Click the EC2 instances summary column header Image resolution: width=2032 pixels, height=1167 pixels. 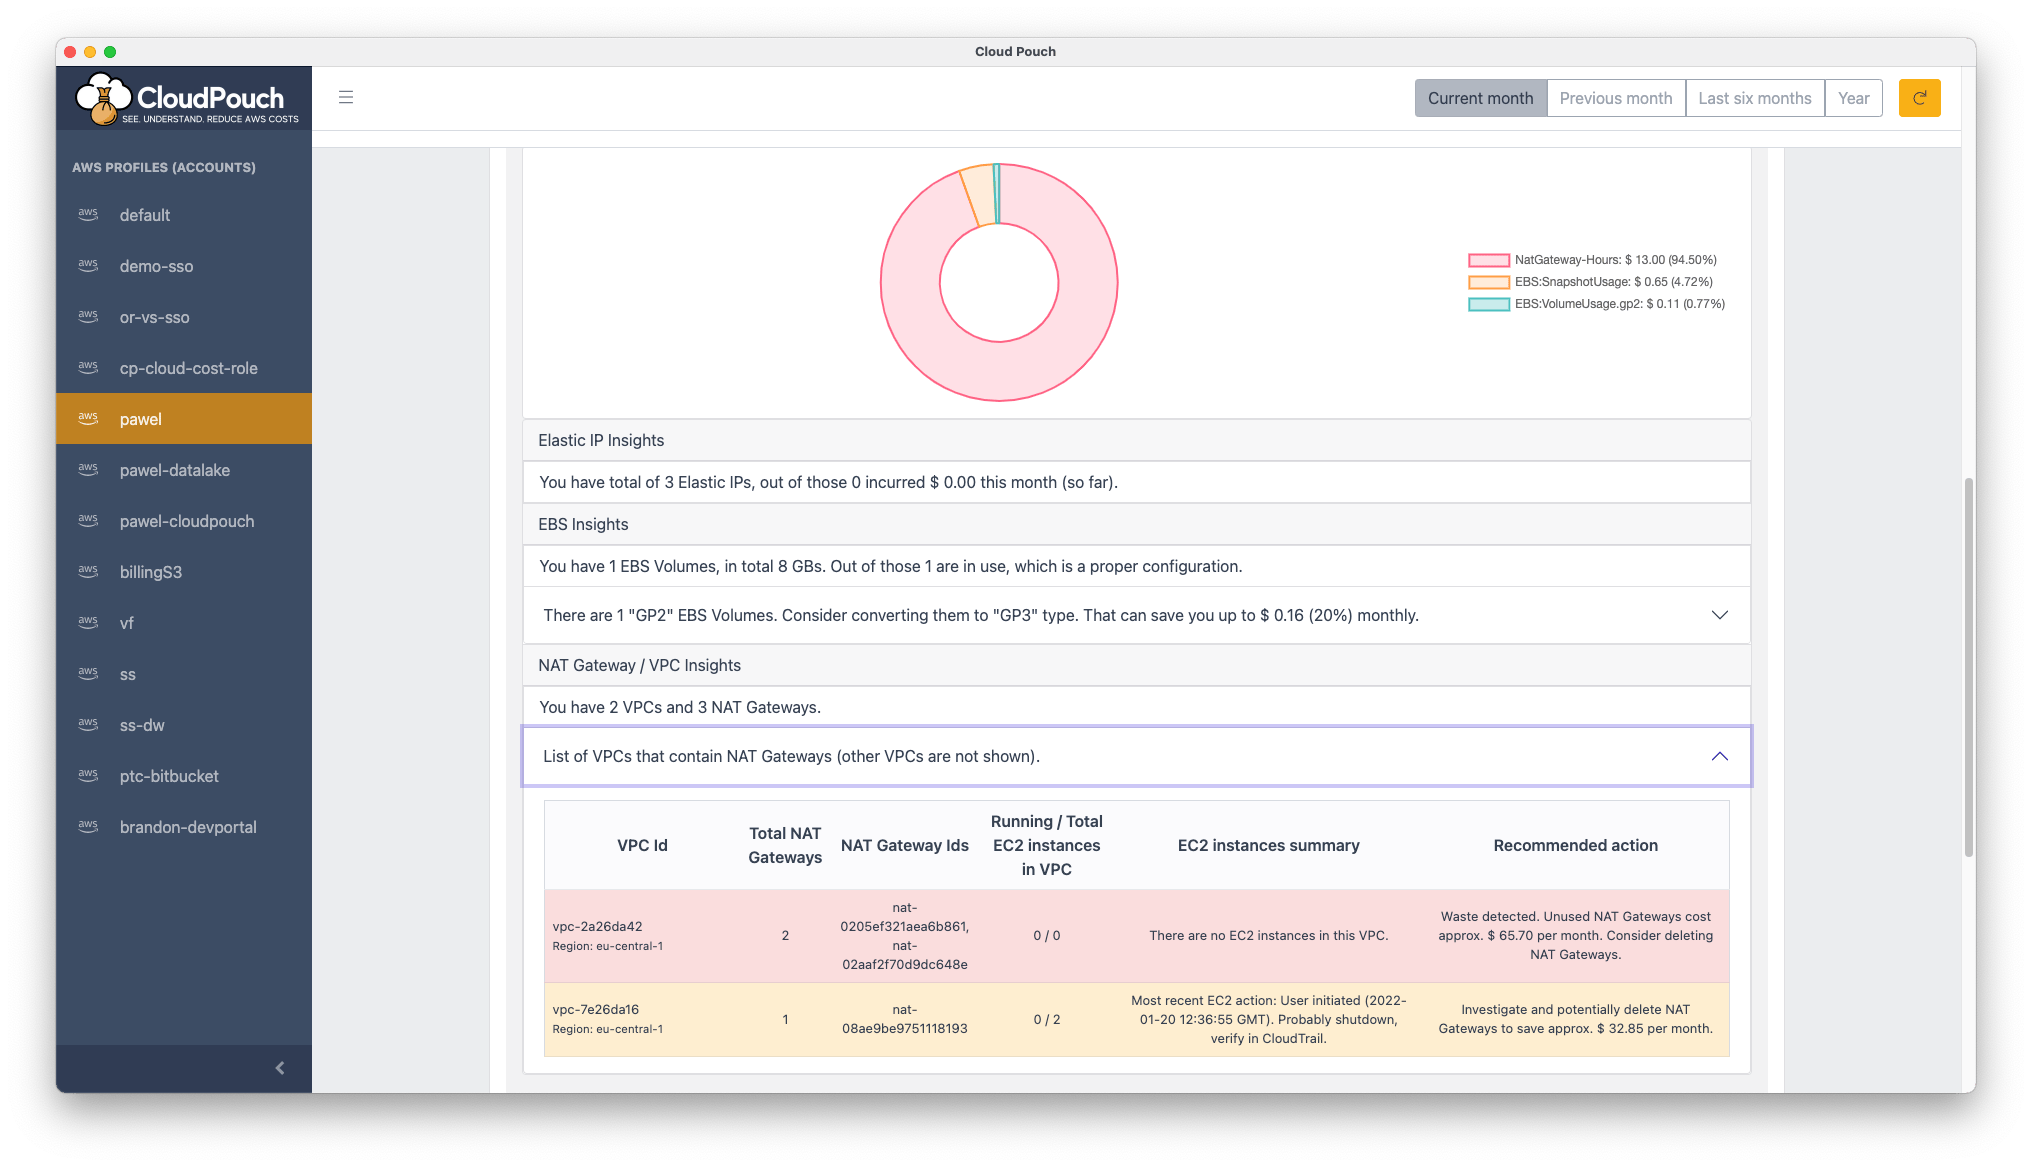point(1268,845)
